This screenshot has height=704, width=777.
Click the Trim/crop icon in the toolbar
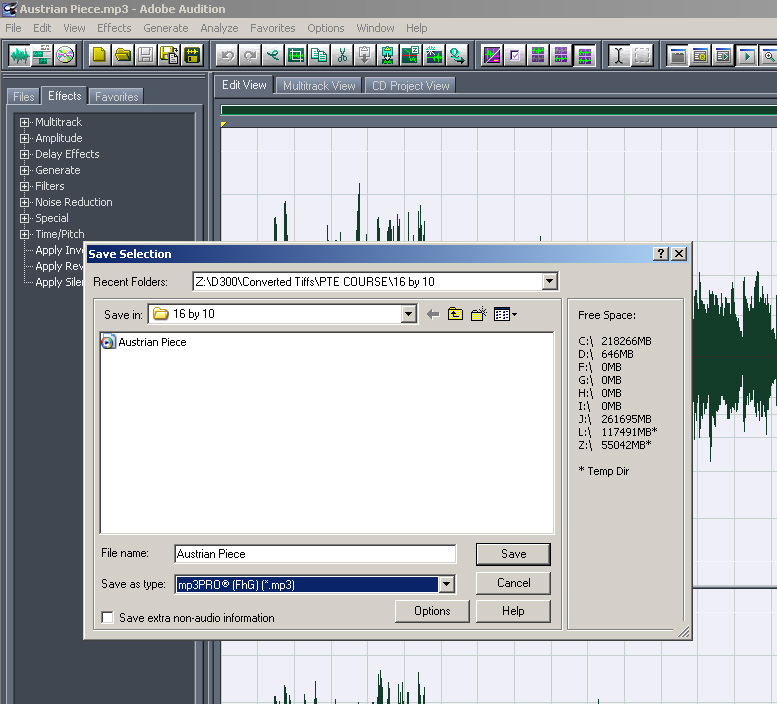point(296,55)
